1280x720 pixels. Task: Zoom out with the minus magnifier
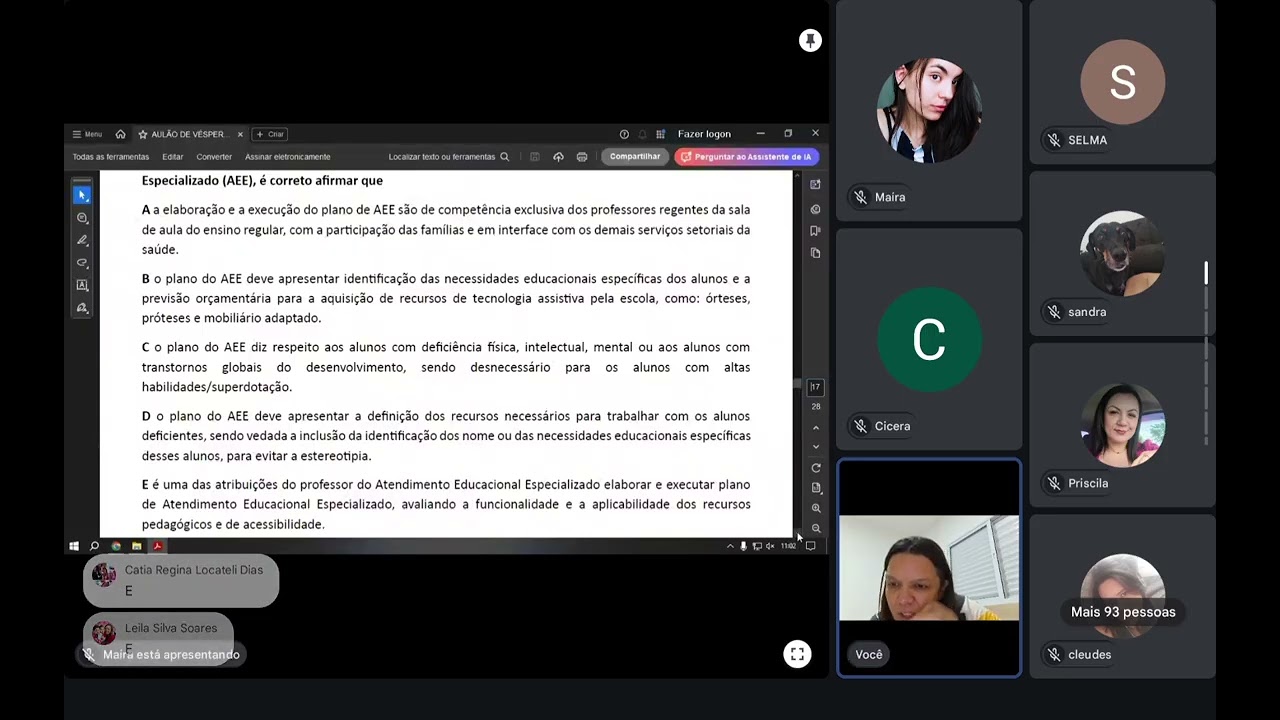[x=816, y=528]
